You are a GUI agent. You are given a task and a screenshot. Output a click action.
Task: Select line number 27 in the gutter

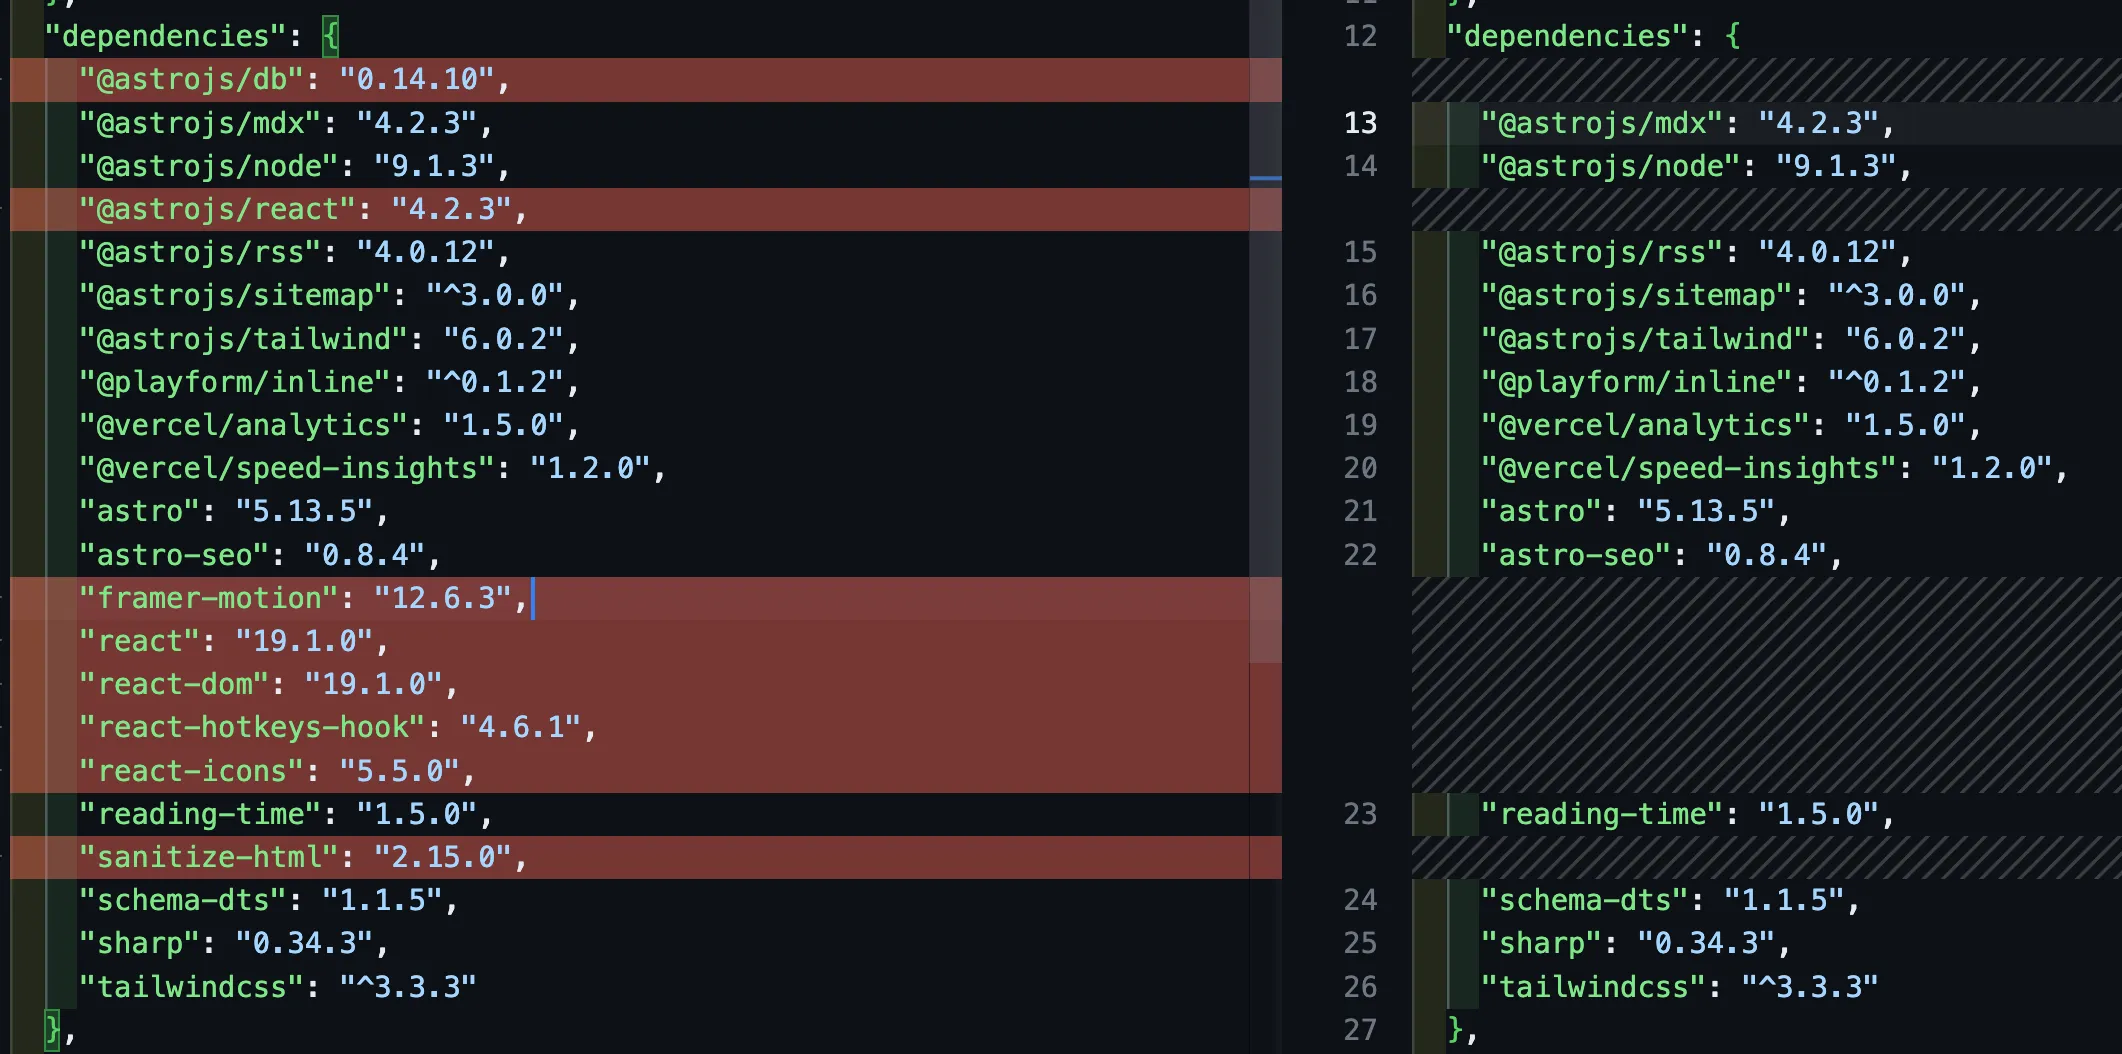[x=1360, y=1030]
